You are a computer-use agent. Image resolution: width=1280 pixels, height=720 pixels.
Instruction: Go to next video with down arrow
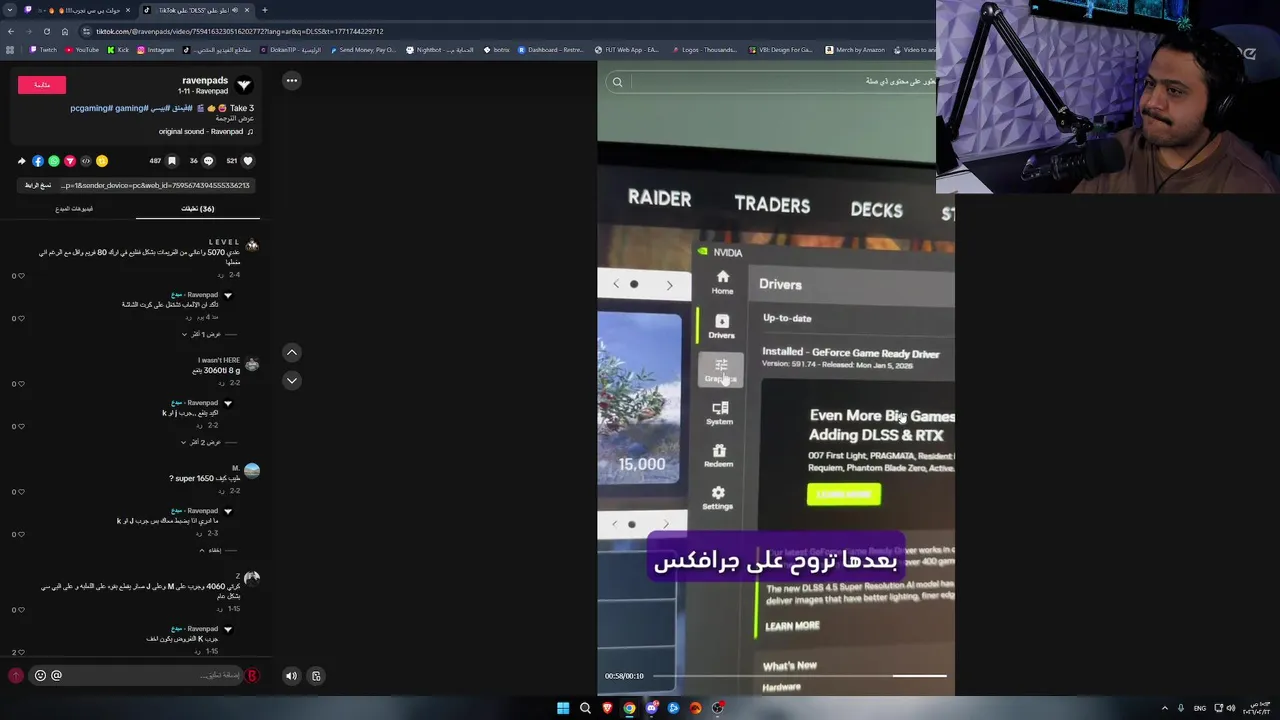292,380
